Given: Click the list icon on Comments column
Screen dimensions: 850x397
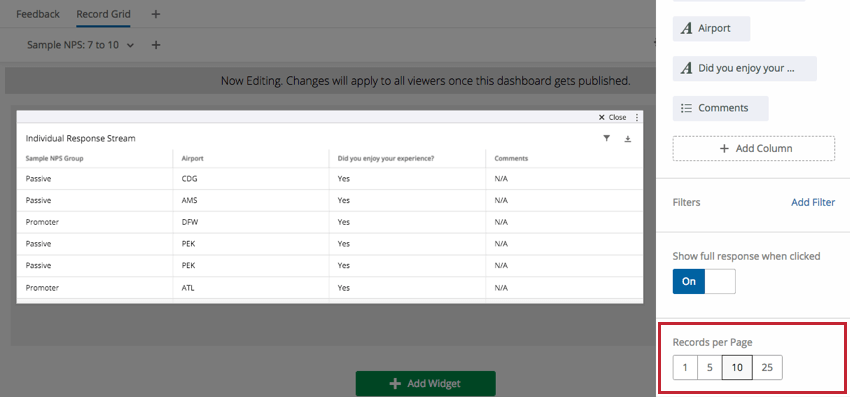Looking at the screenshot, I should tap(686, 108).
